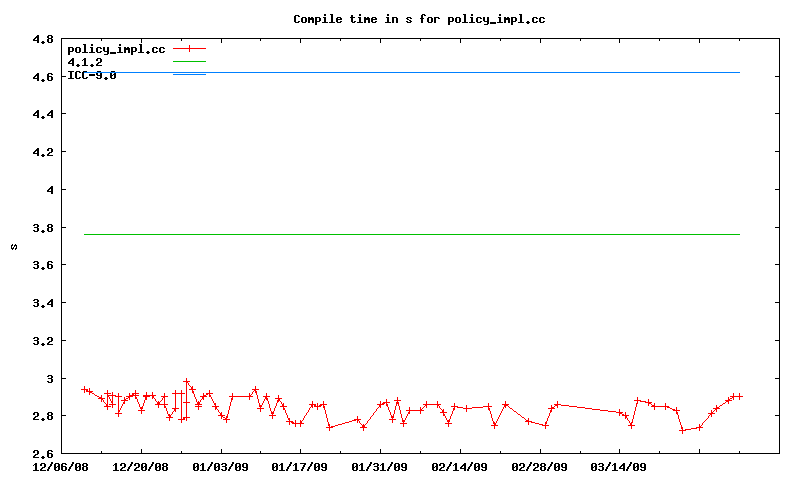This screenshot has width=800, height=480.
Task: Click the 3.8 y-axis tick label
Action: 43,227
